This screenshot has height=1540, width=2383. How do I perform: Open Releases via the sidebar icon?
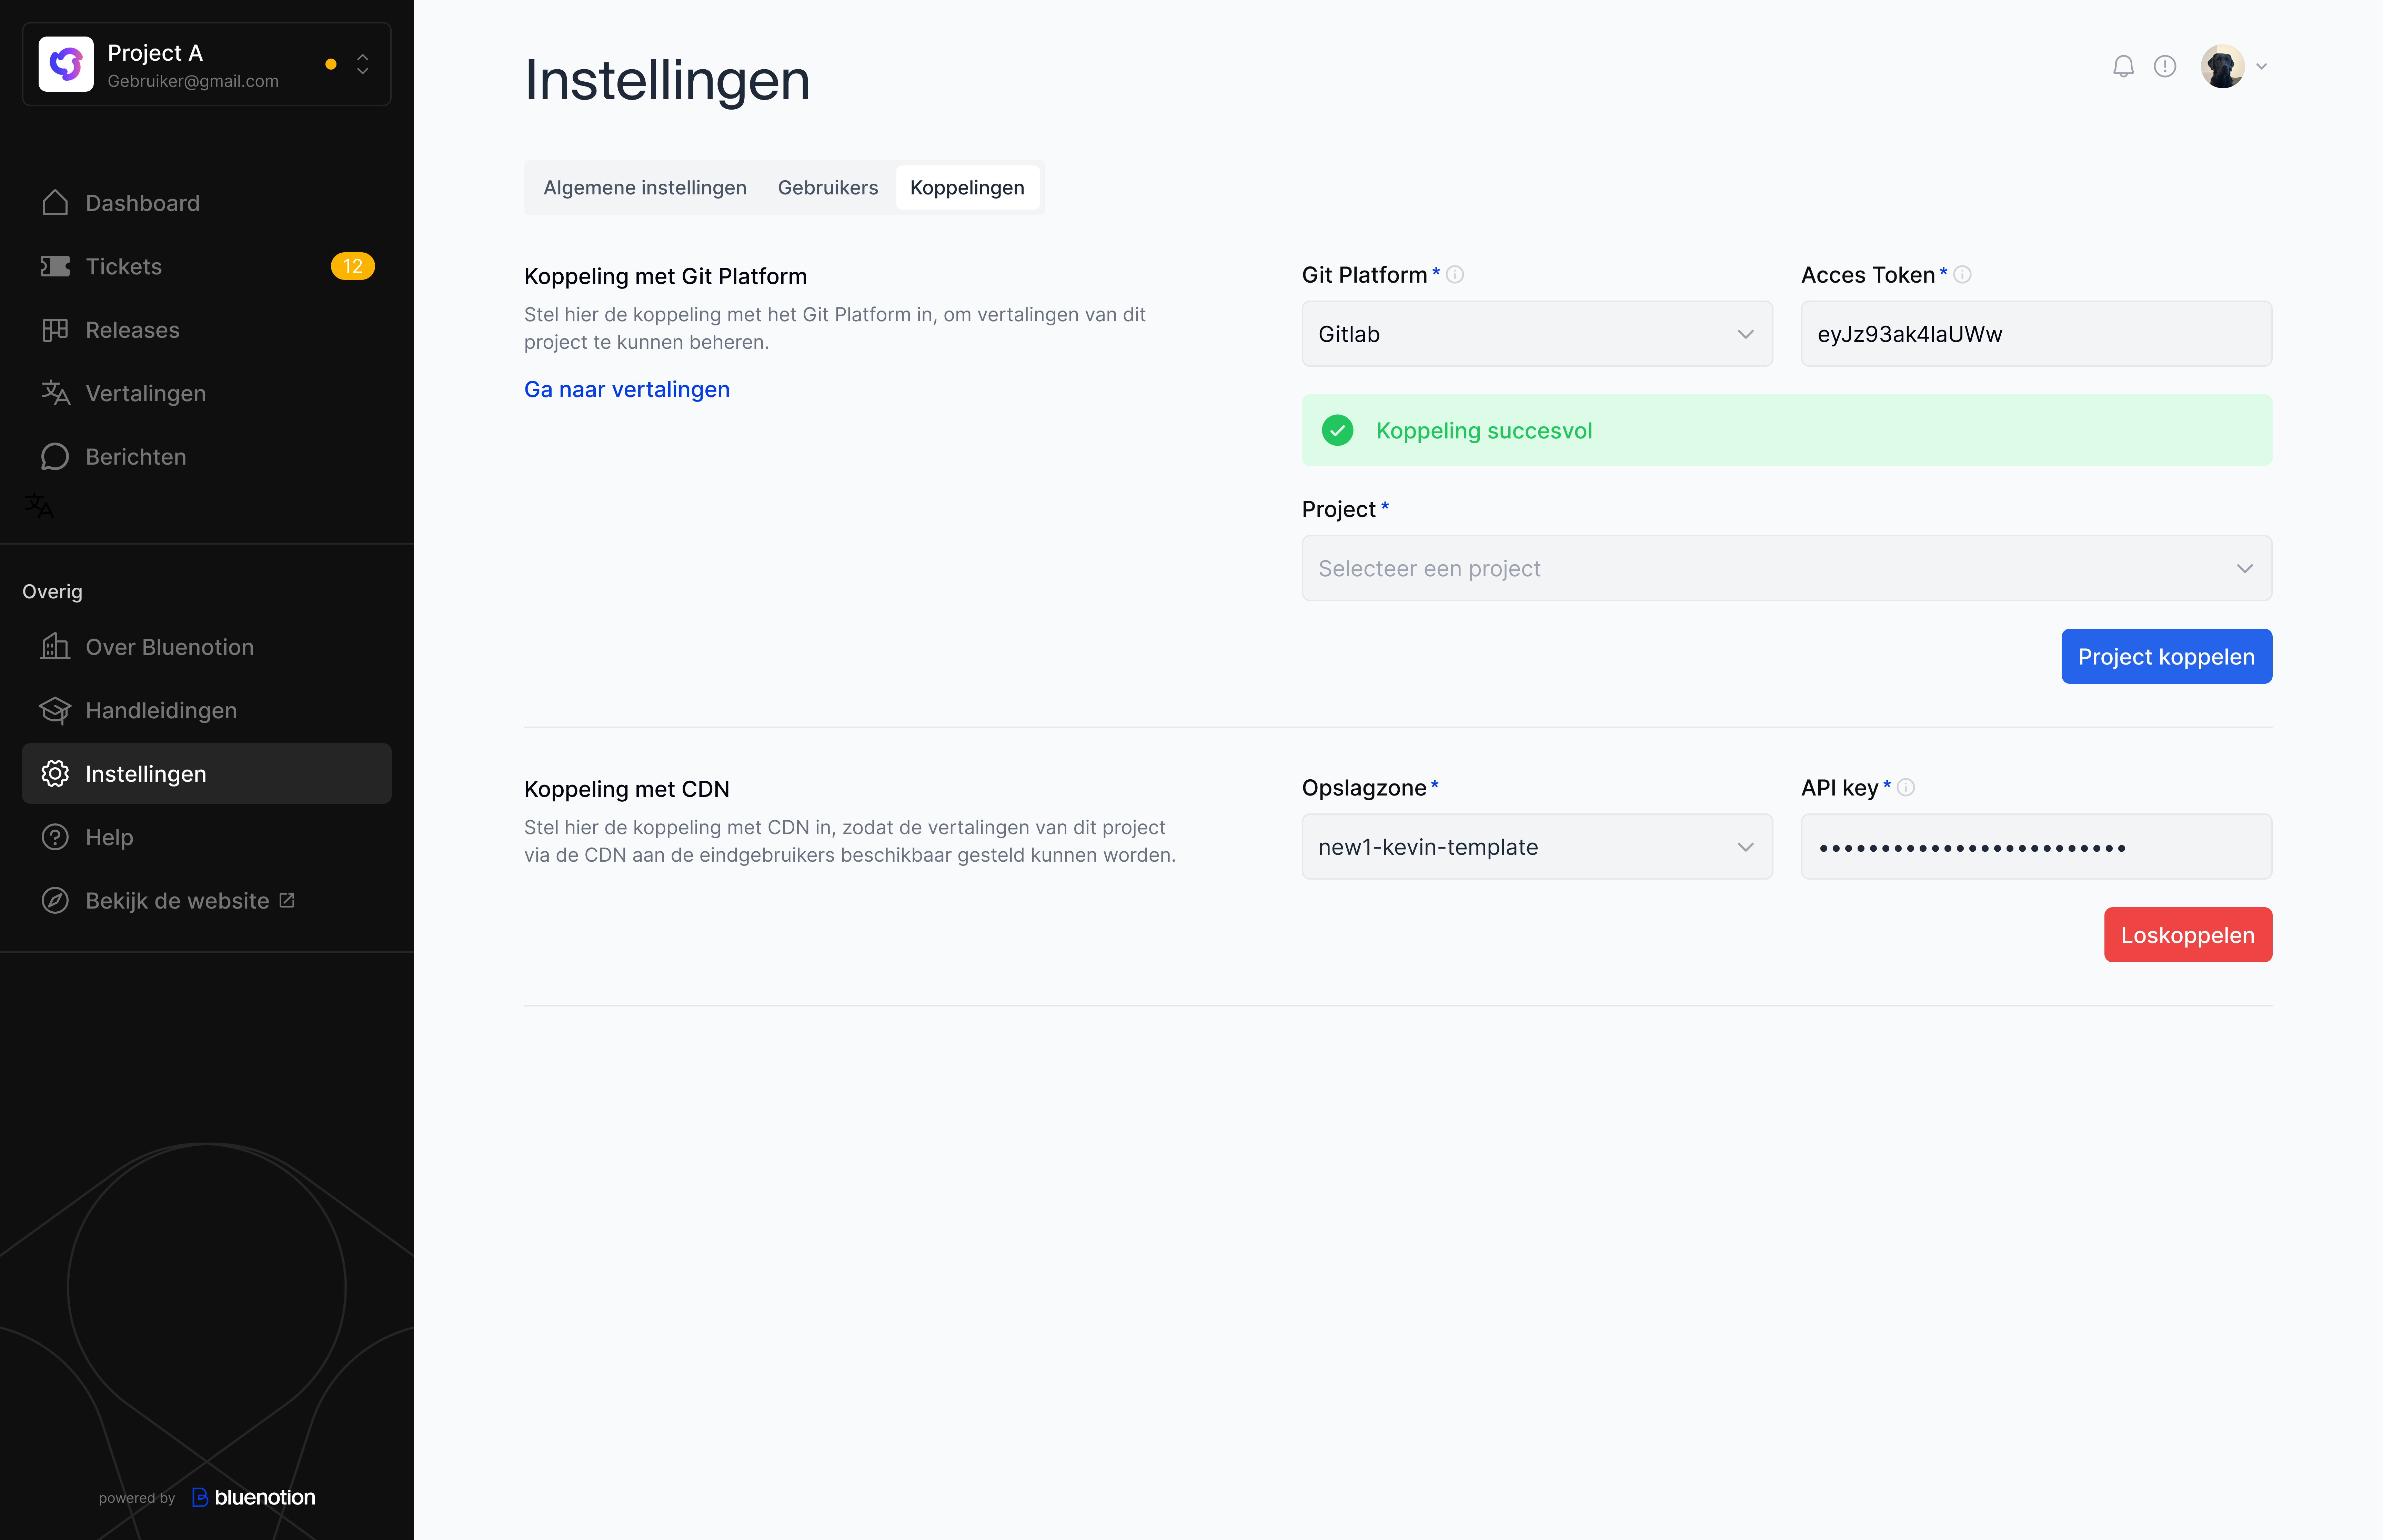pyautogui.click(x=56, y=330)
